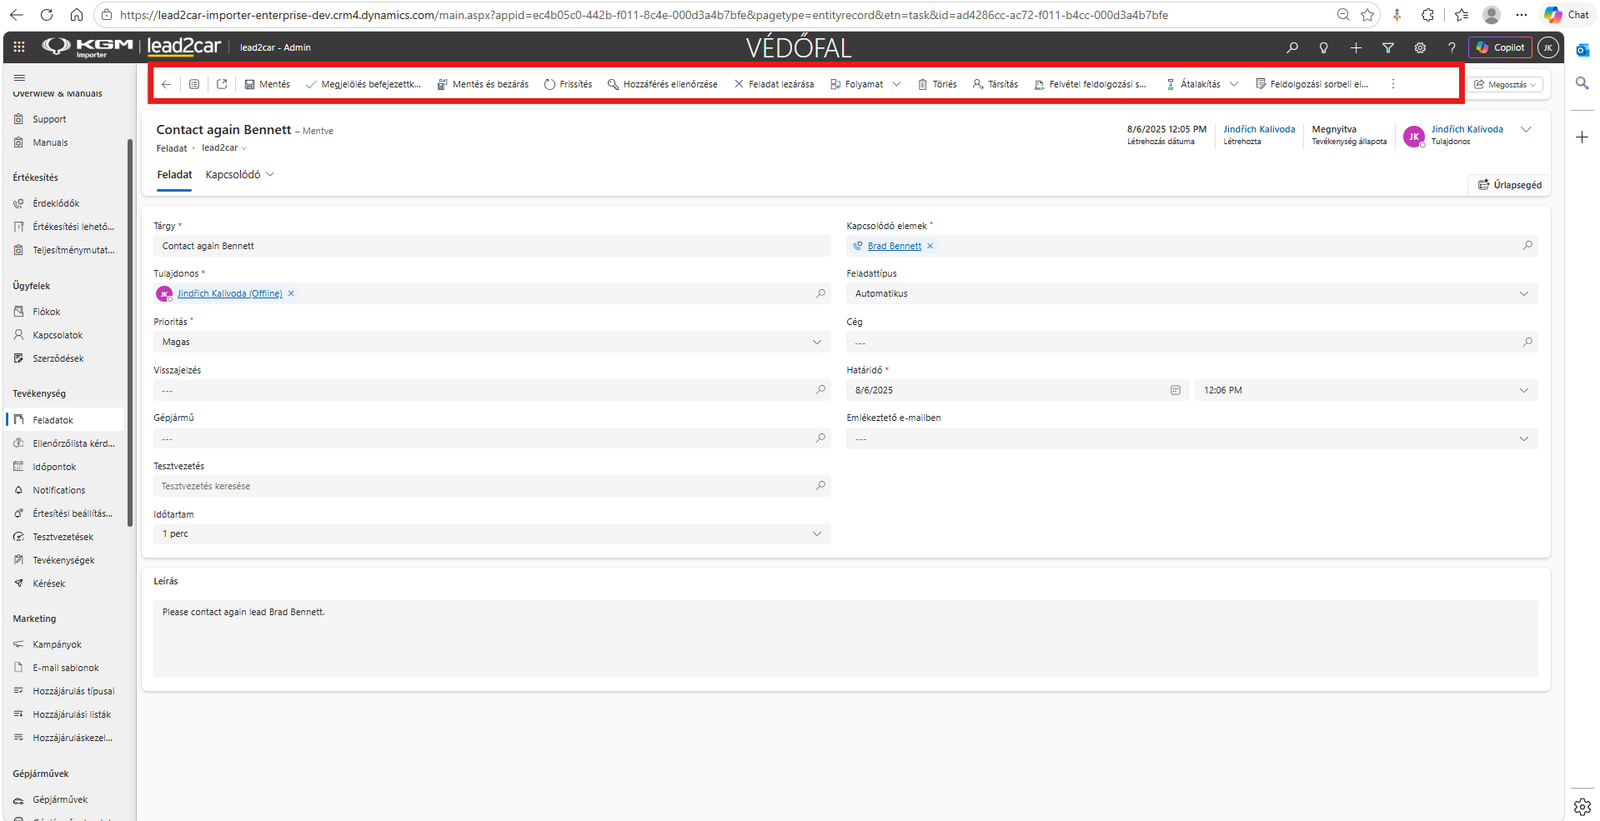Refresh the record with Frissítés
The width and height of the screenshot is (1600, 821).
[568, 84]
